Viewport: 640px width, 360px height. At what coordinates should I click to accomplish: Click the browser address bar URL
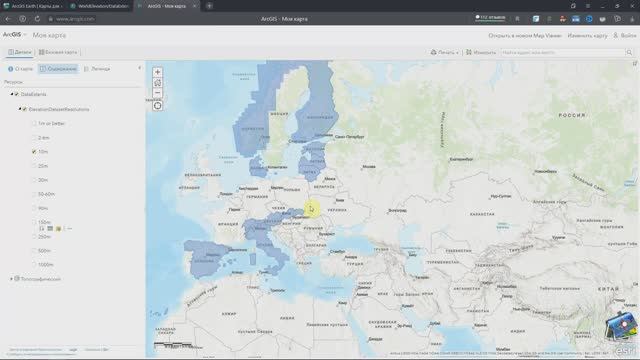(75, 19)
